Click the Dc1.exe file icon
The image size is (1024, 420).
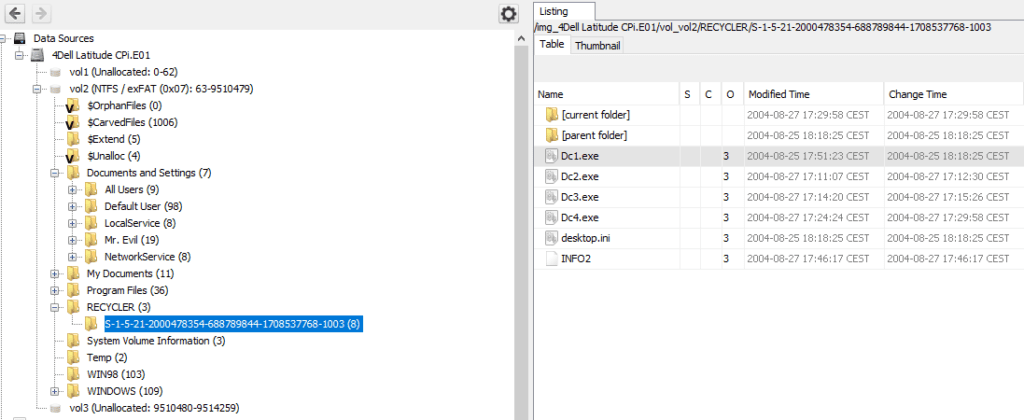pos(552,156)
